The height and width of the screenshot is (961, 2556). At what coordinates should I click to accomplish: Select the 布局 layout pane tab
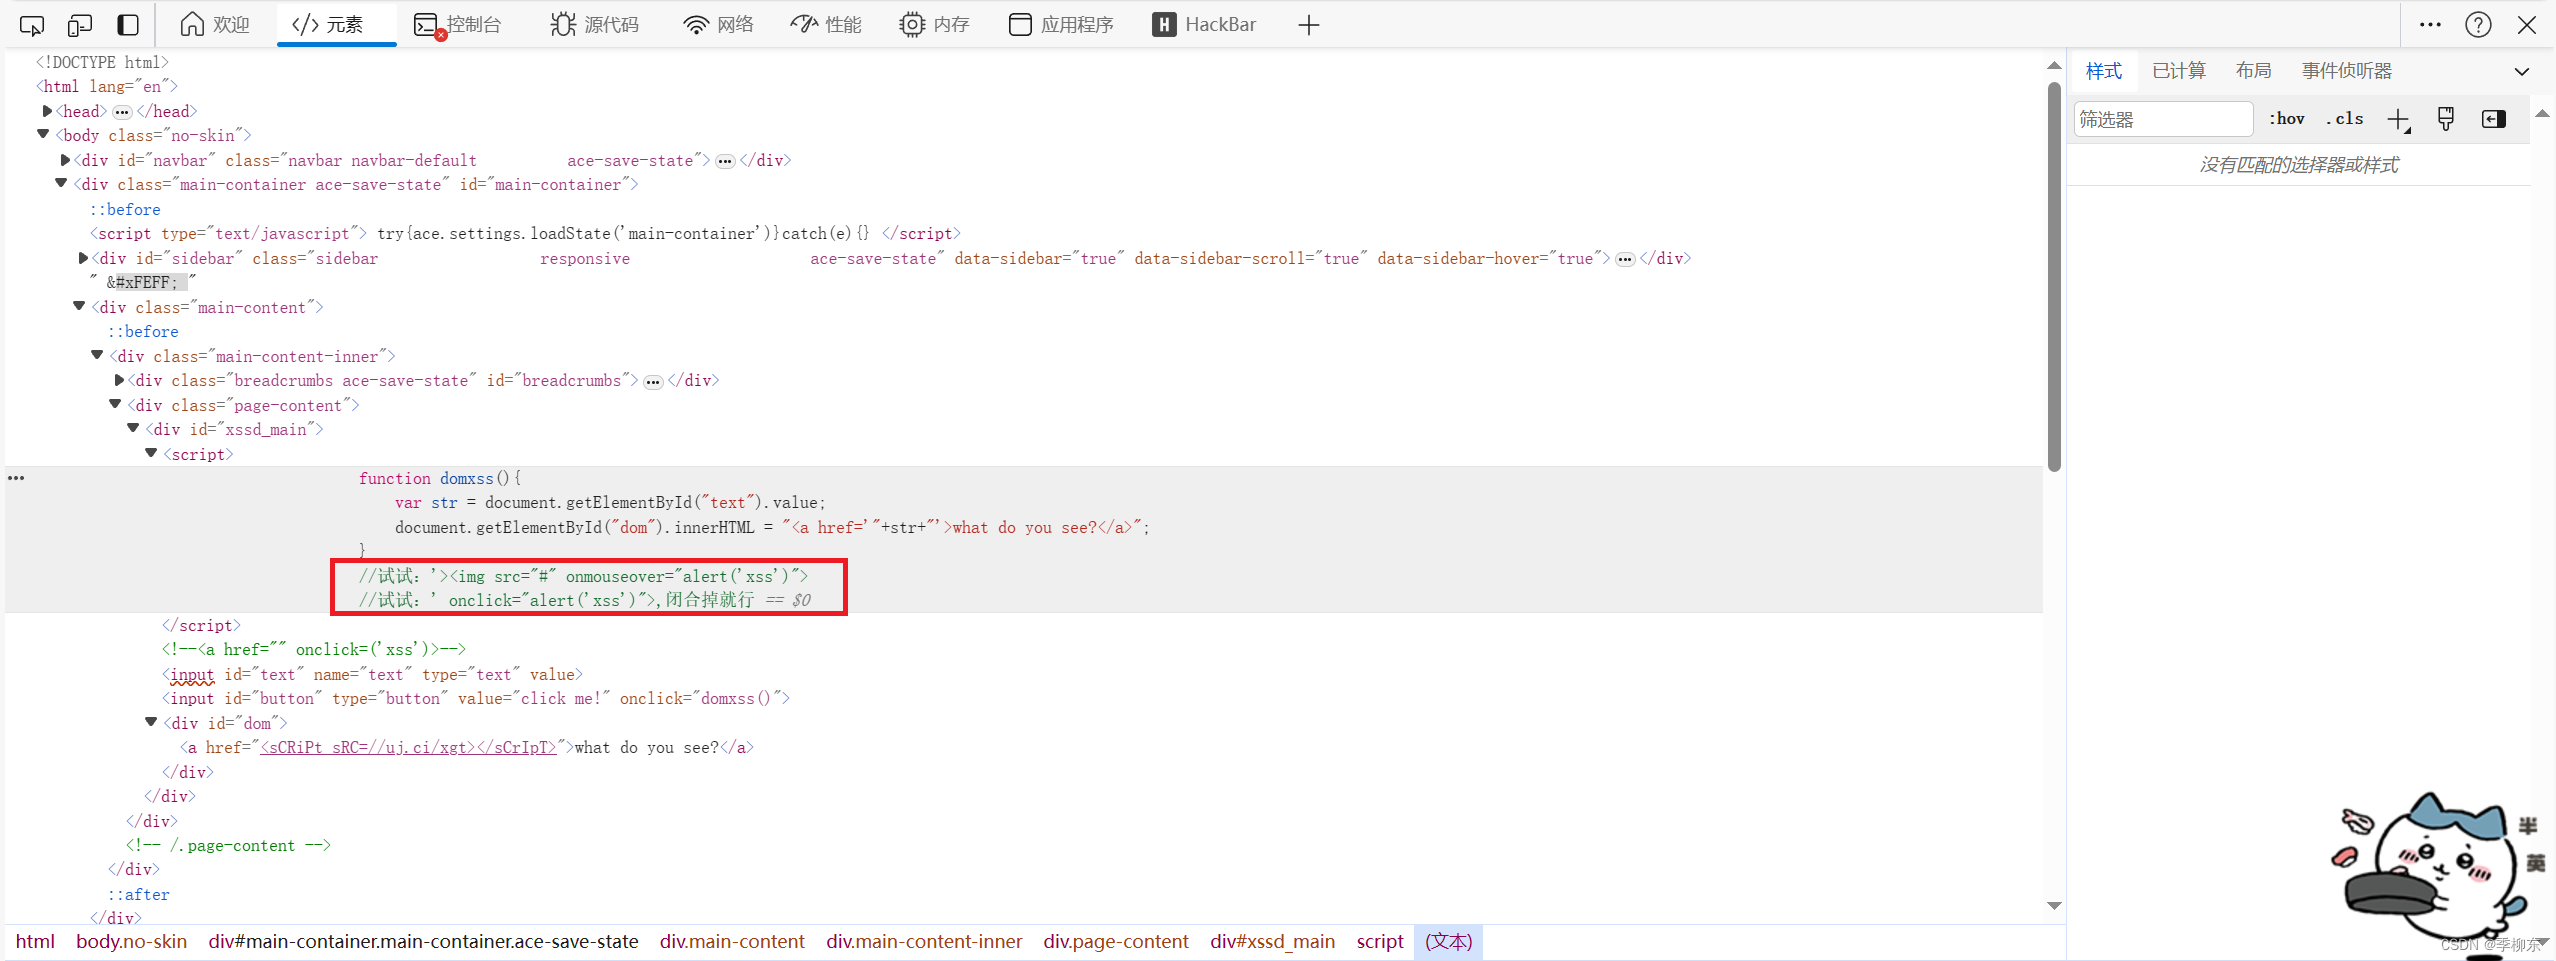[2253, 71]
